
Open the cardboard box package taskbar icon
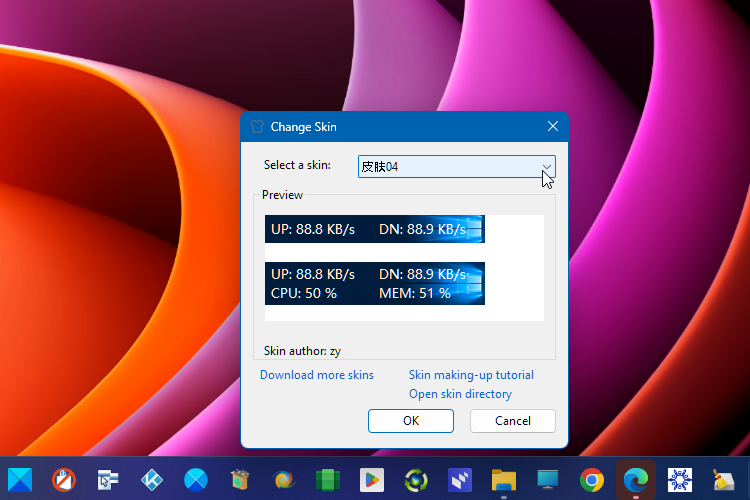pos(240,479)
